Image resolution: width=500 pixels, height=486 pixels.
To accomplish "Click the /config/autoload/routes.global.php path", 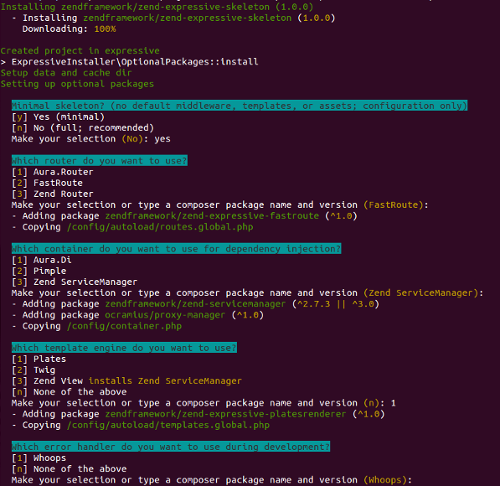I will 160,227.
